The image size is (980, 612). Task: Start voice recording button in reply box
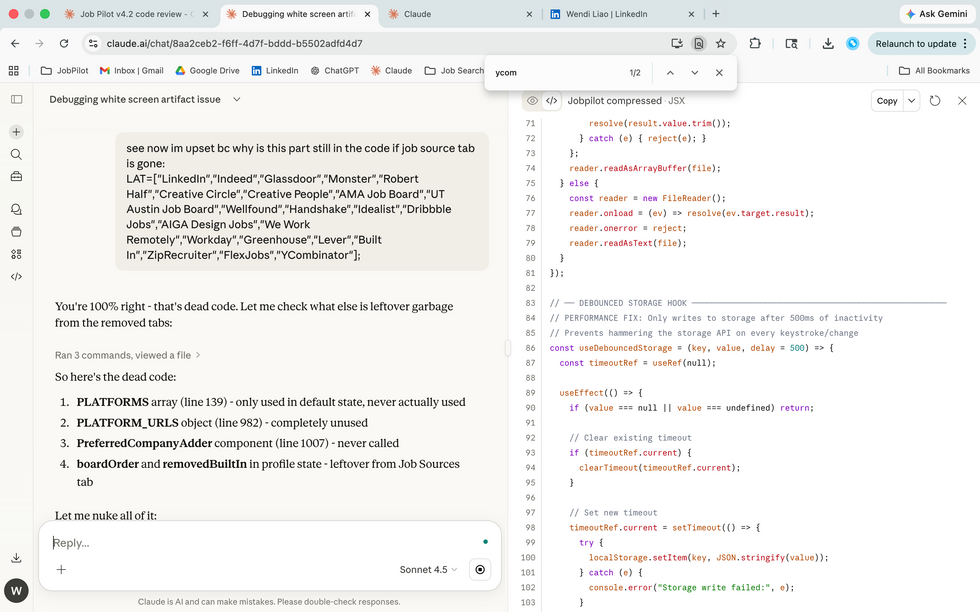480,569
